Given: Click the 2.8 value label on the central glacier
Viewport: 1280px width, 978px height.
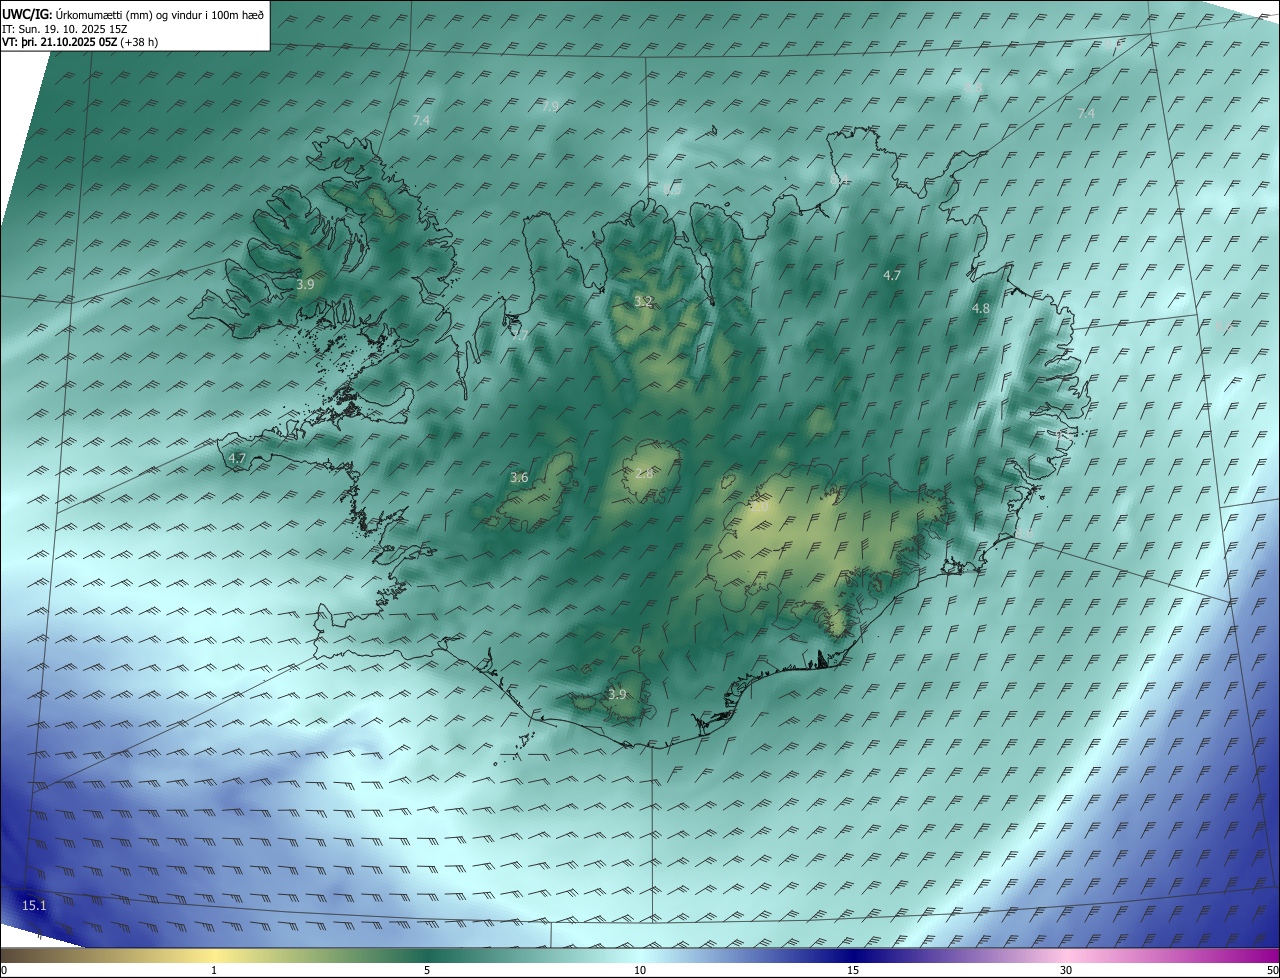Looking at the screenshot, I should [644, 474].
